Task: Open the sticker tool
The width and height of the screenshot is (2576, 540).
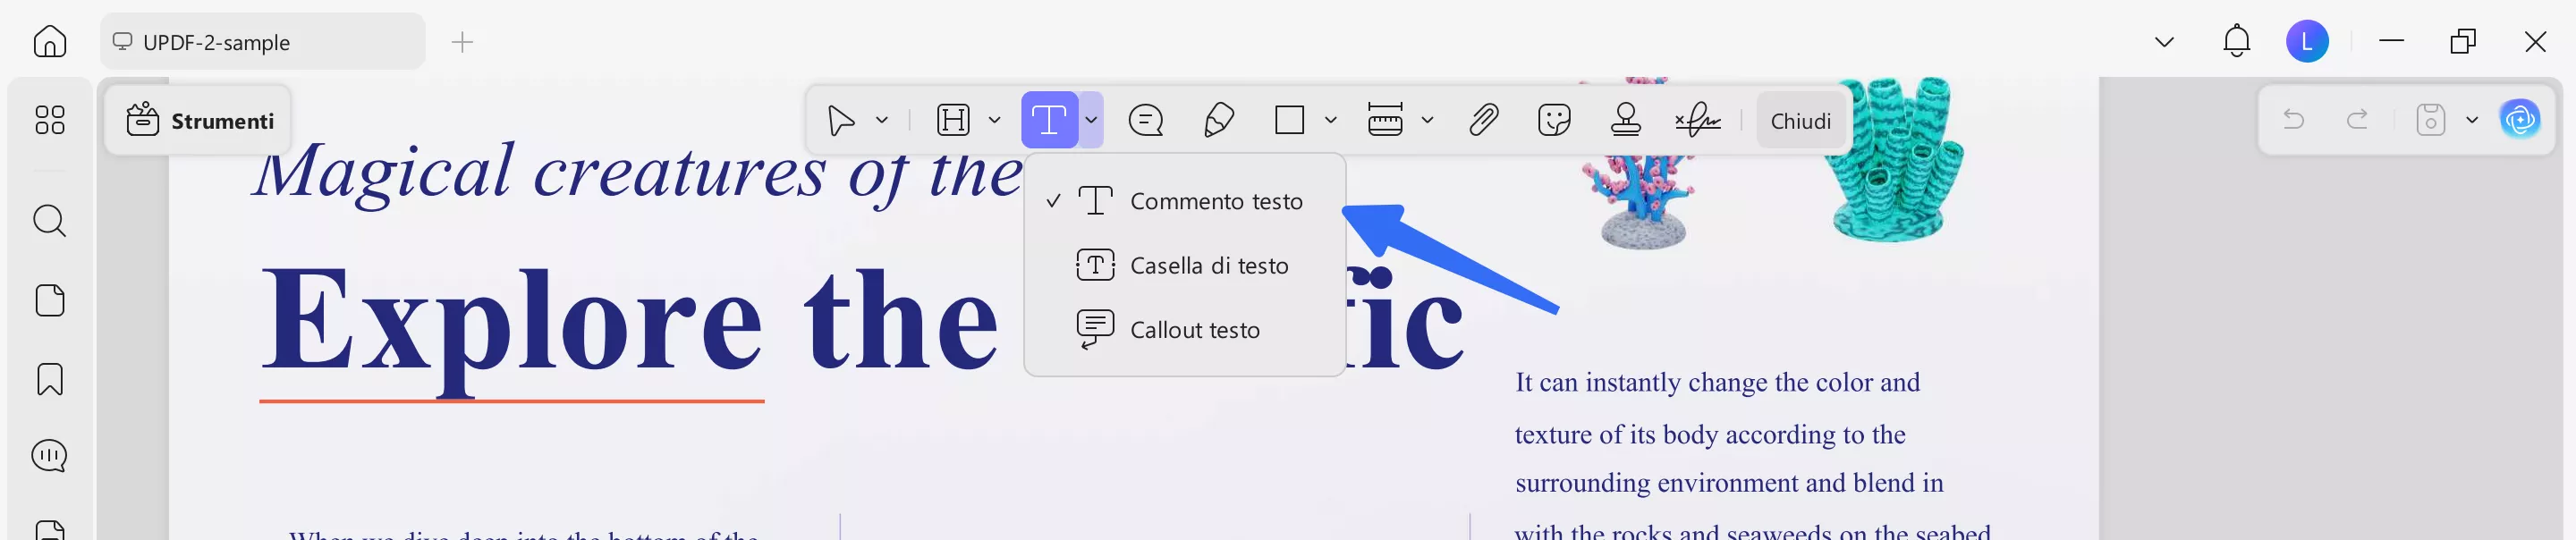Action: (x=1554, y=121)
